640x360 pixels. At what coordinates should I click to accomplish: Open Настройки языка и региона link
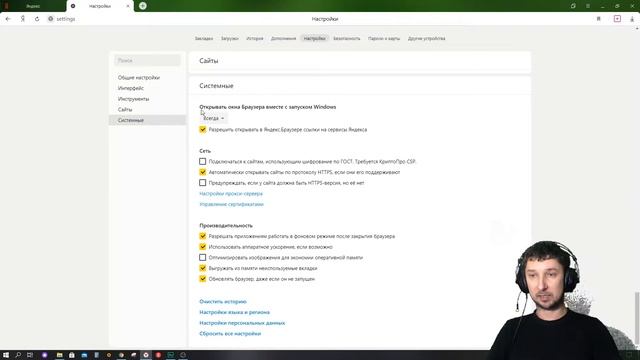pyautogui.click(x=234, y=312)
